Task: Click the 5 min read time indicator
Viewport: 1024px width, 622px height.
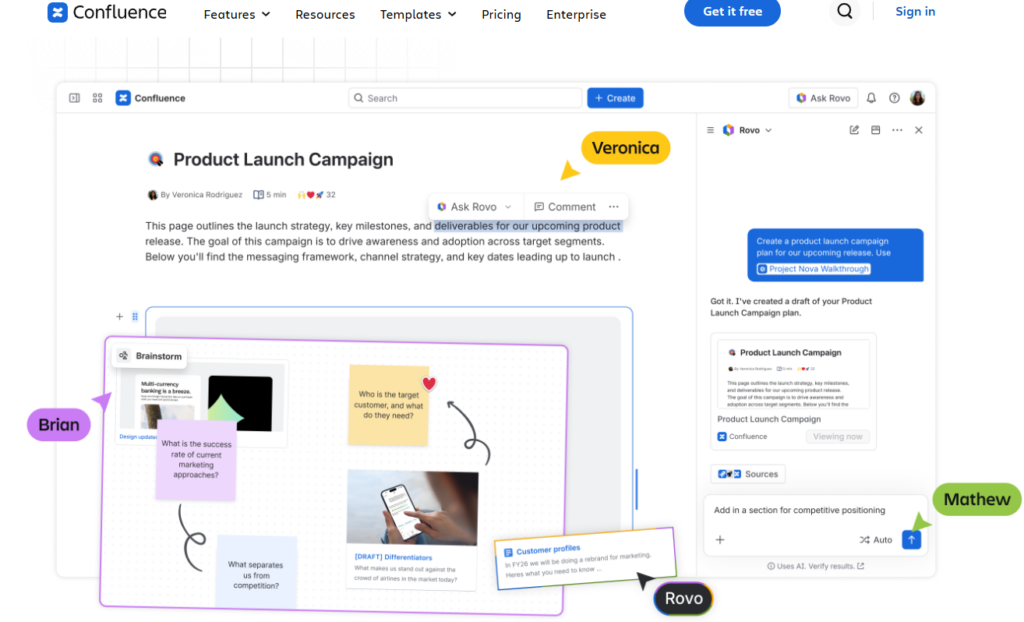Action: click(270, 195)
